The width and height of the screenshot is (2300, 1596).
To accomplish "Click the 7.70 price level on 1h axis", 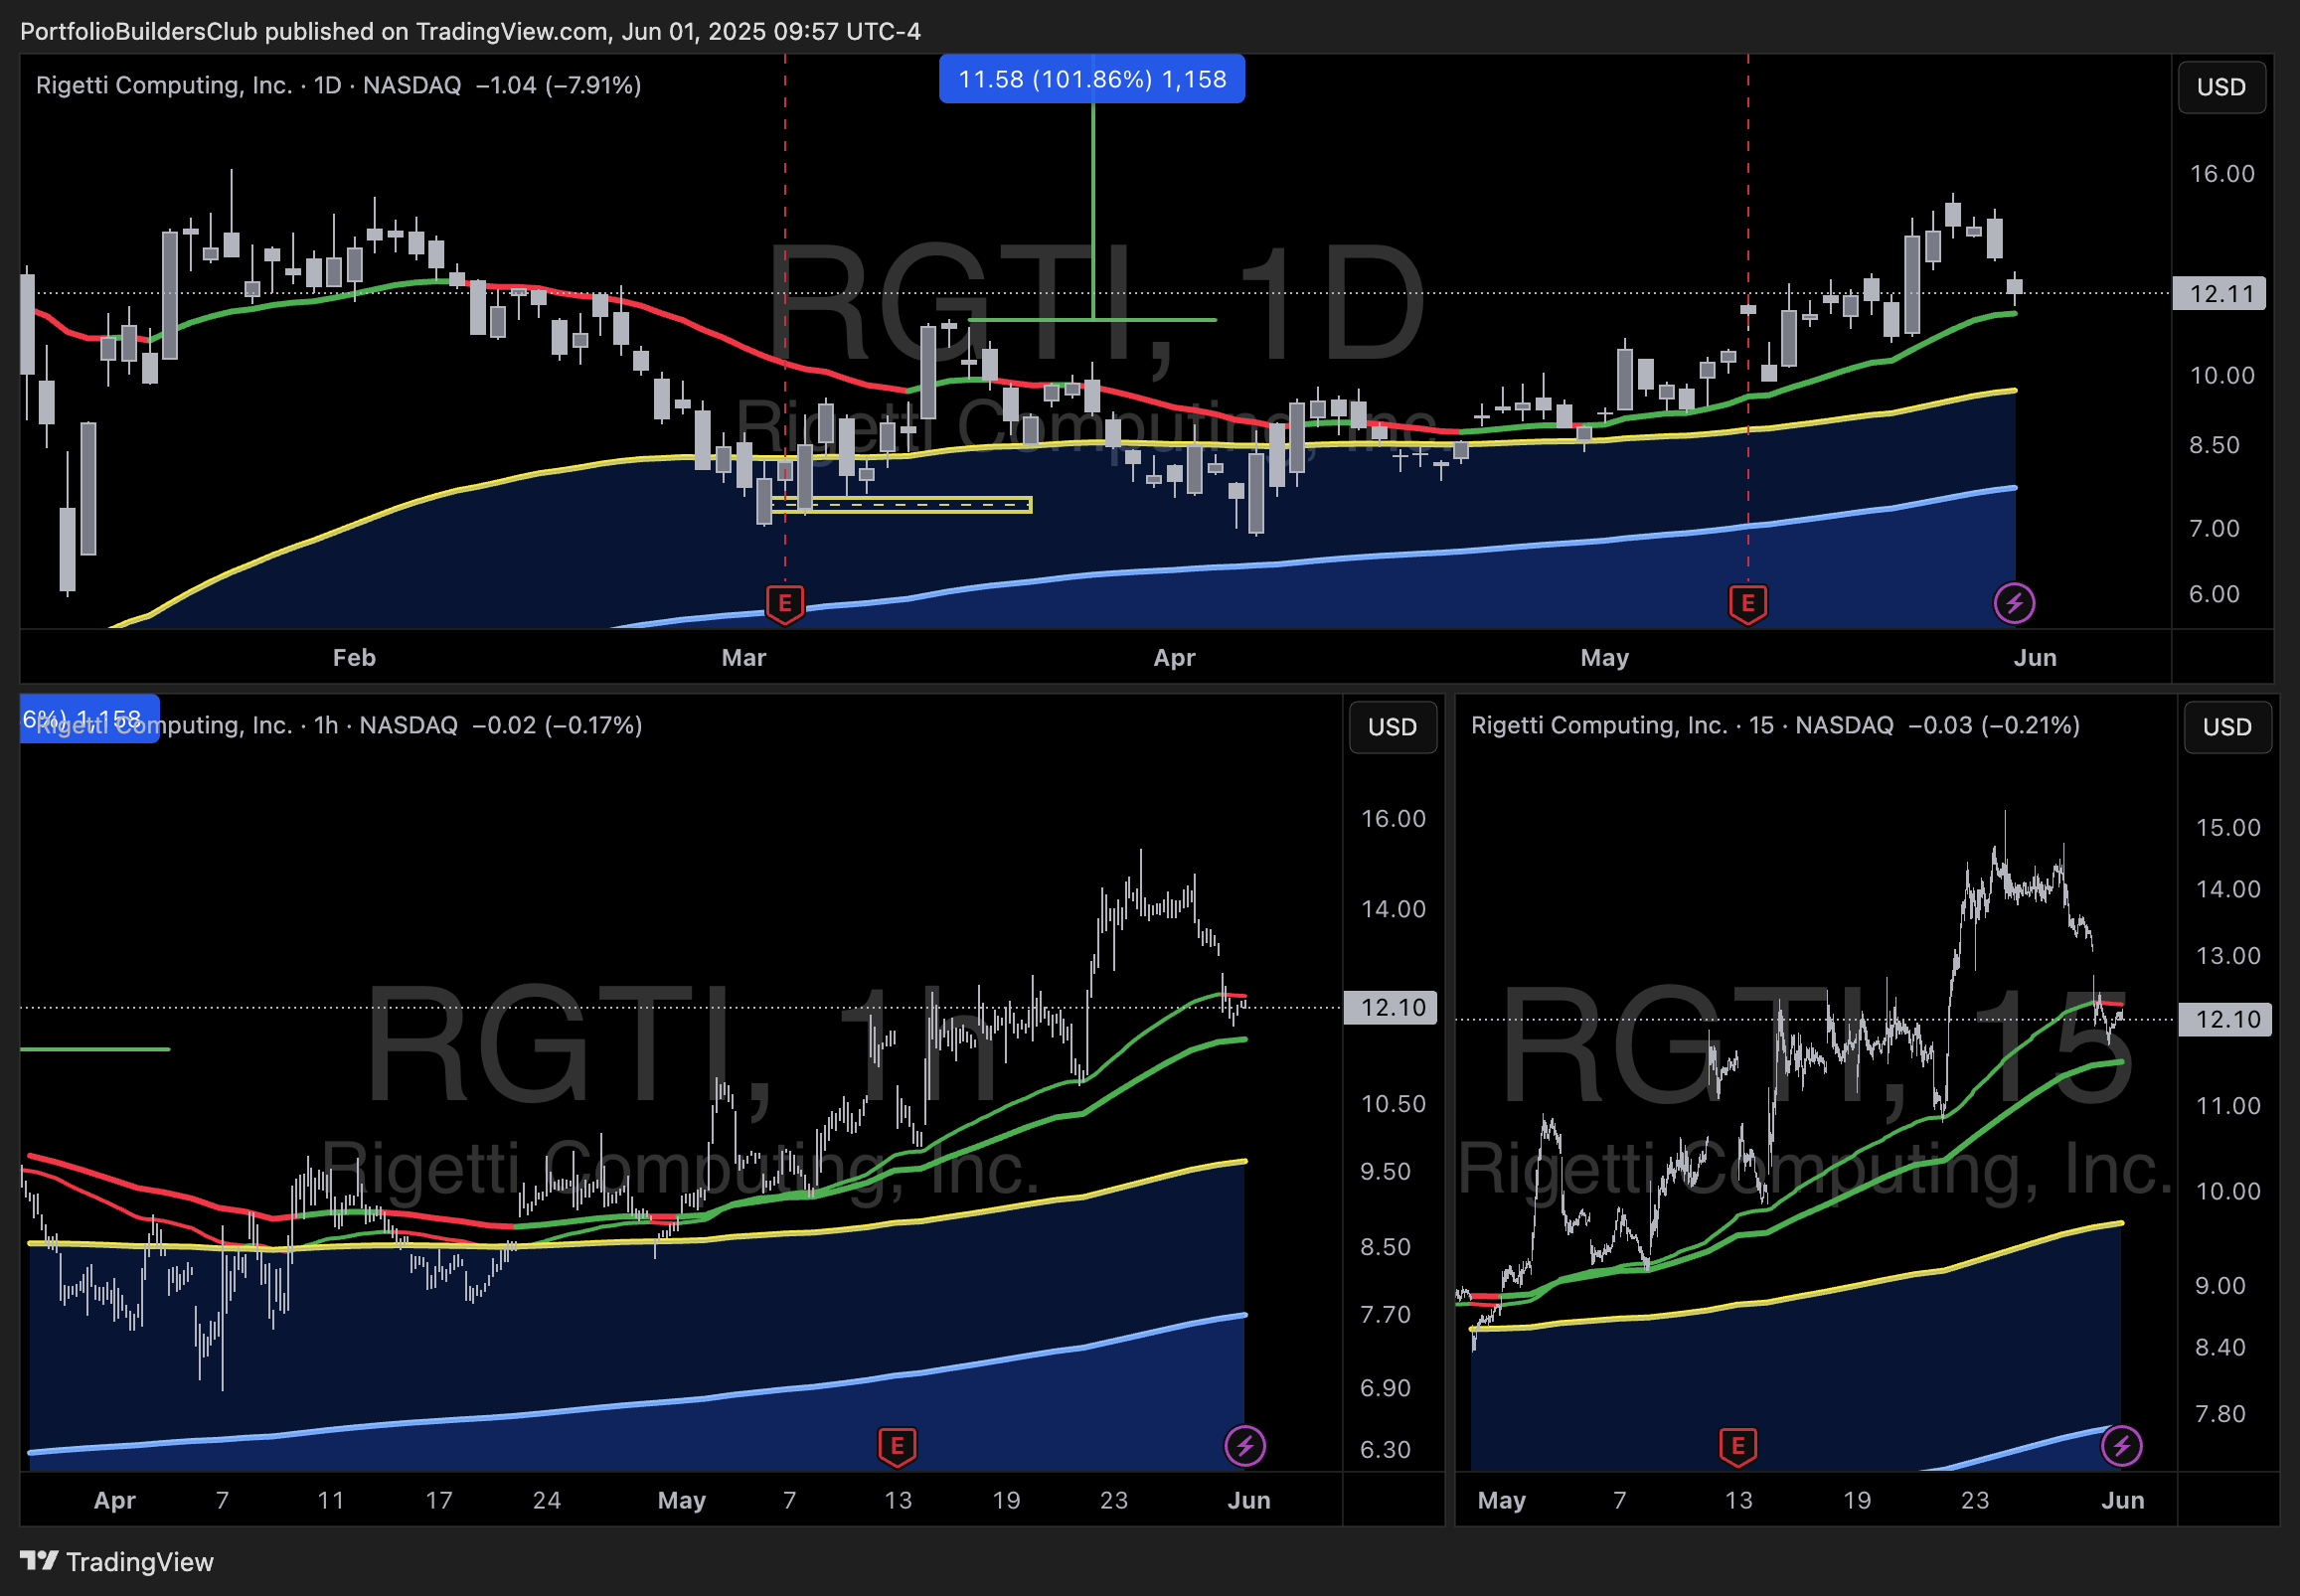I will [1385, 1314].
